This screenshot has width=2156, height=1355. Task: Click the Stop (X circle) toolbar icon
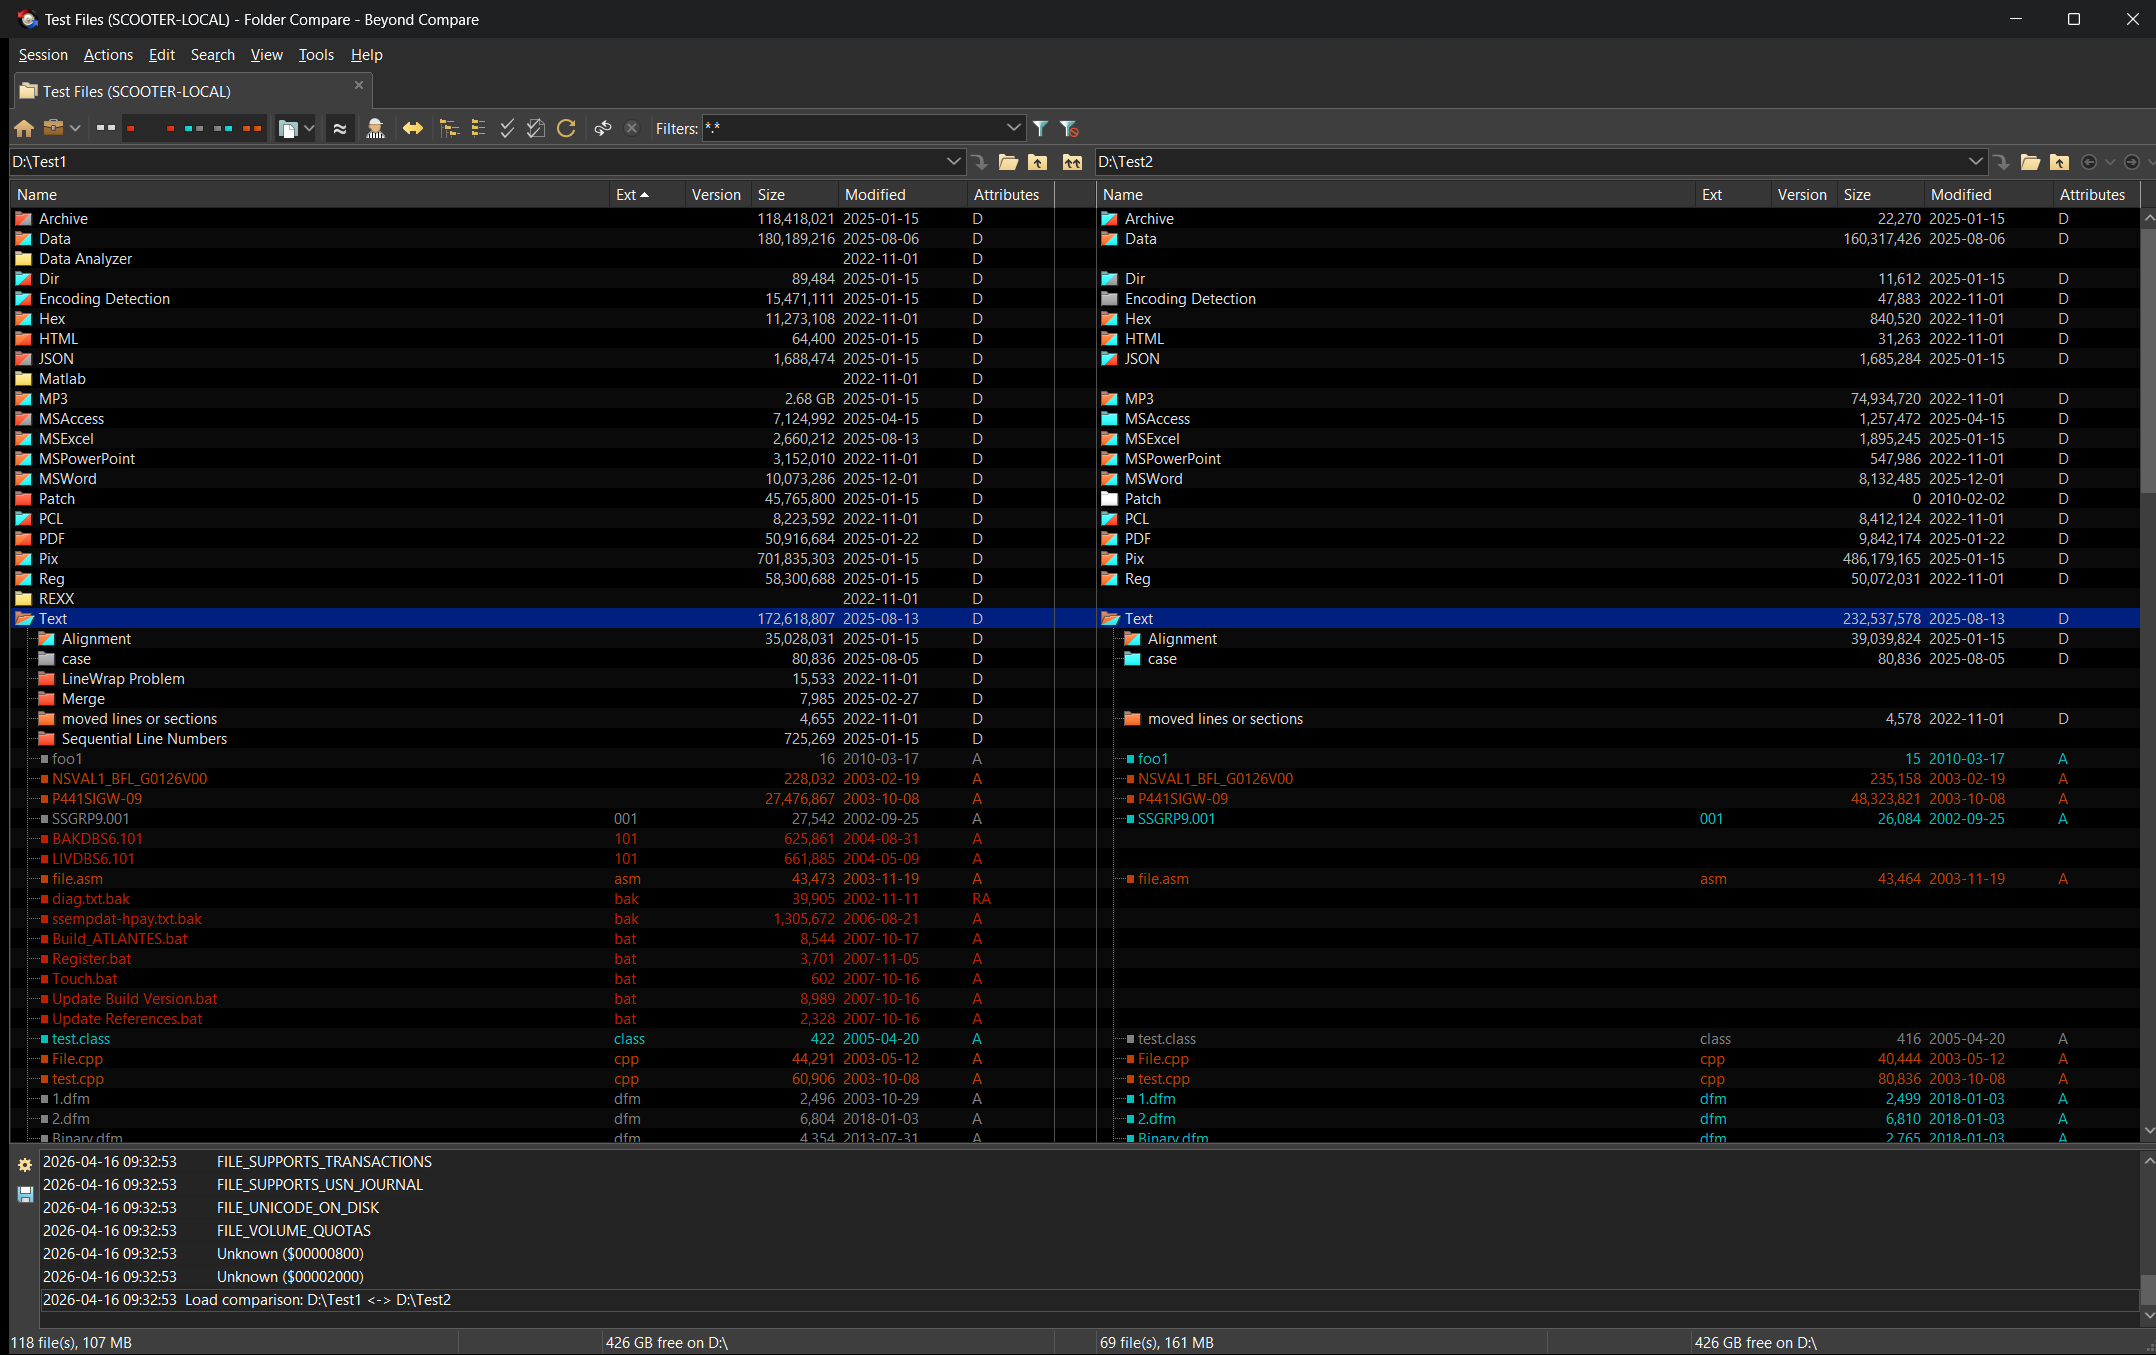(x=631, y=128)
